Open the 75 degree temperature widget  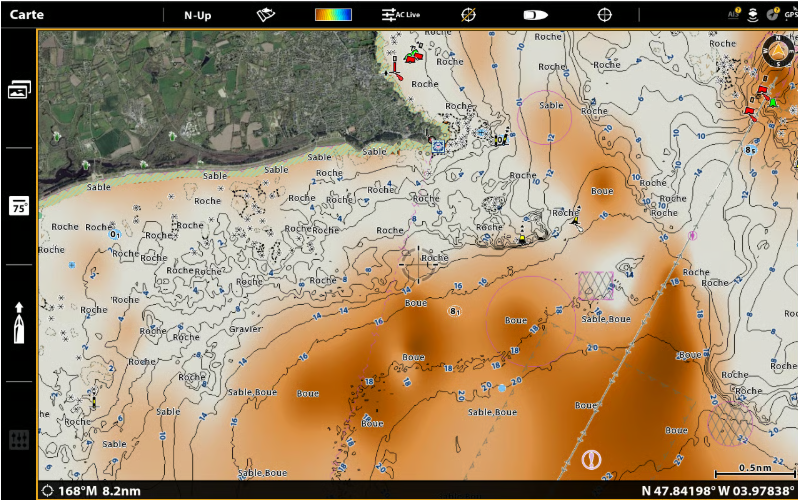click(19, 206)
